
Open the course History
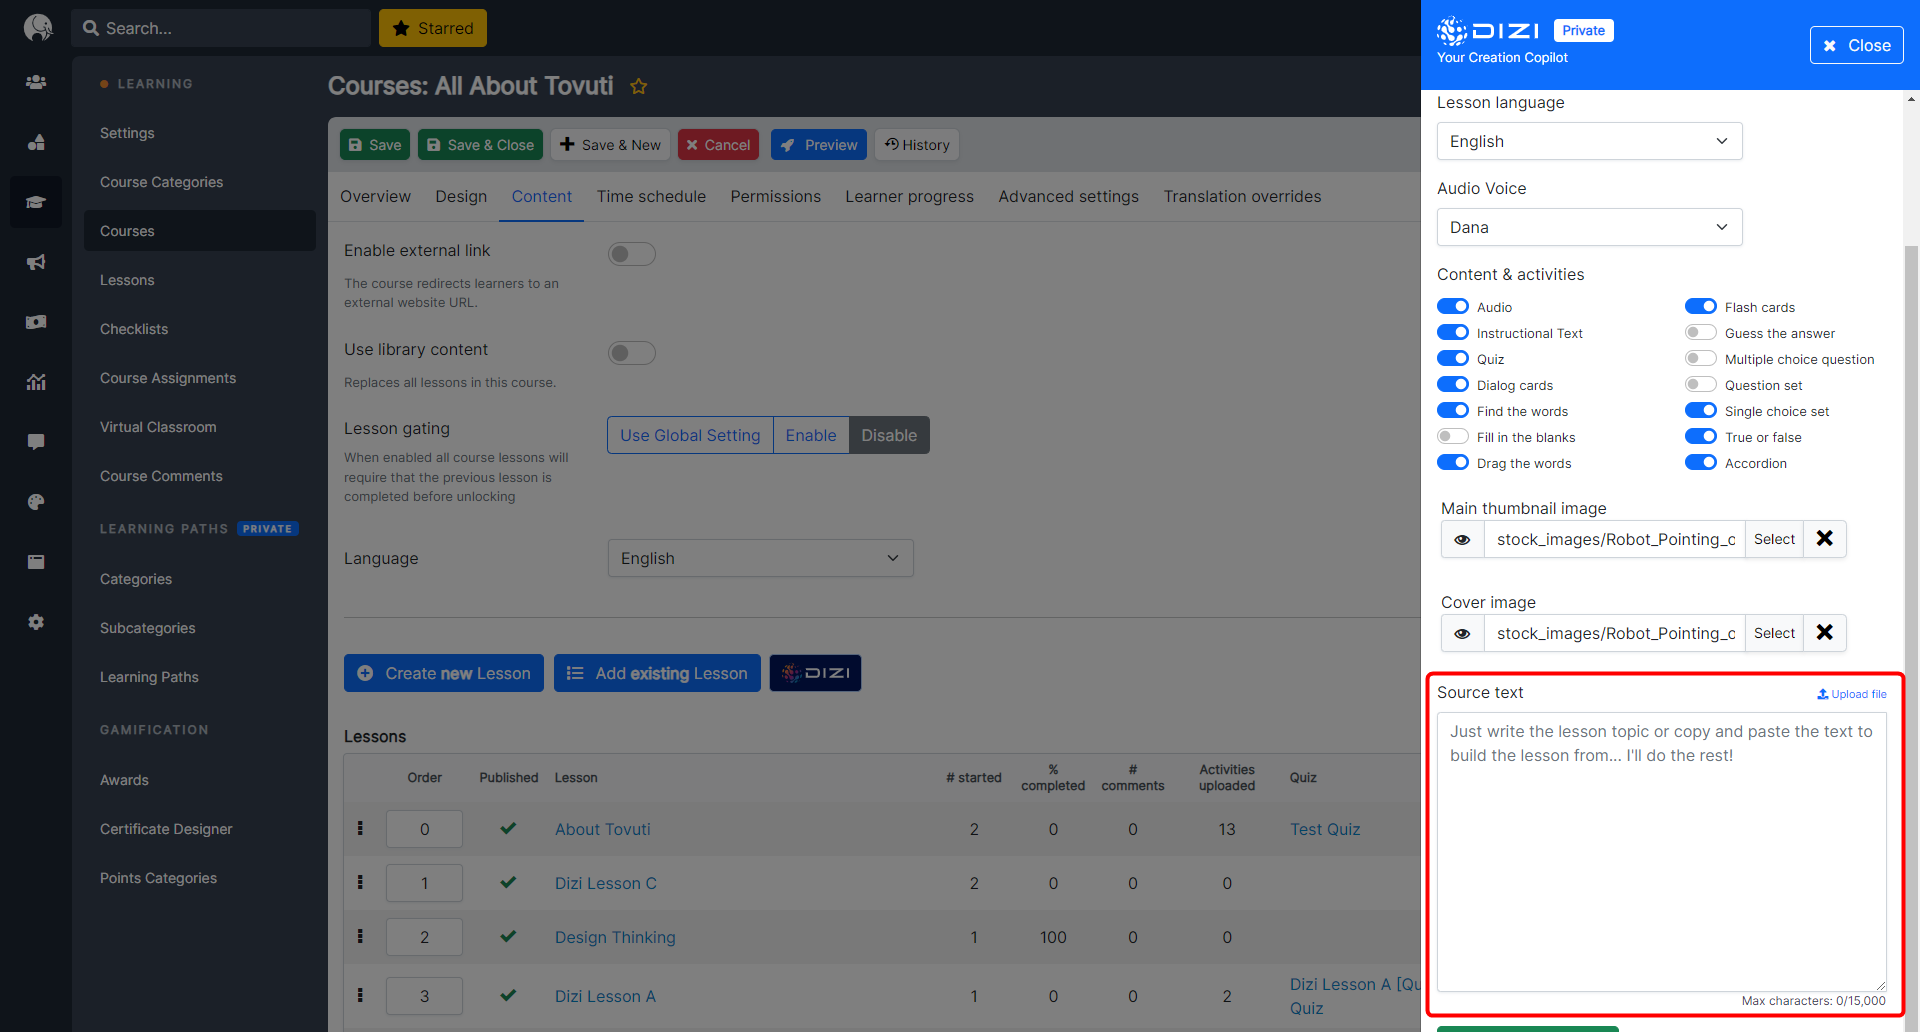click(x=917, y=145)
